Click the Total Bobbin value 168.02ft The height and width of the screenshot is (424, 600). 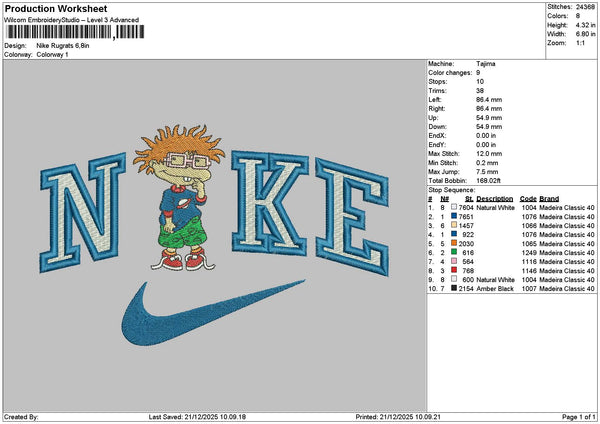488,181
